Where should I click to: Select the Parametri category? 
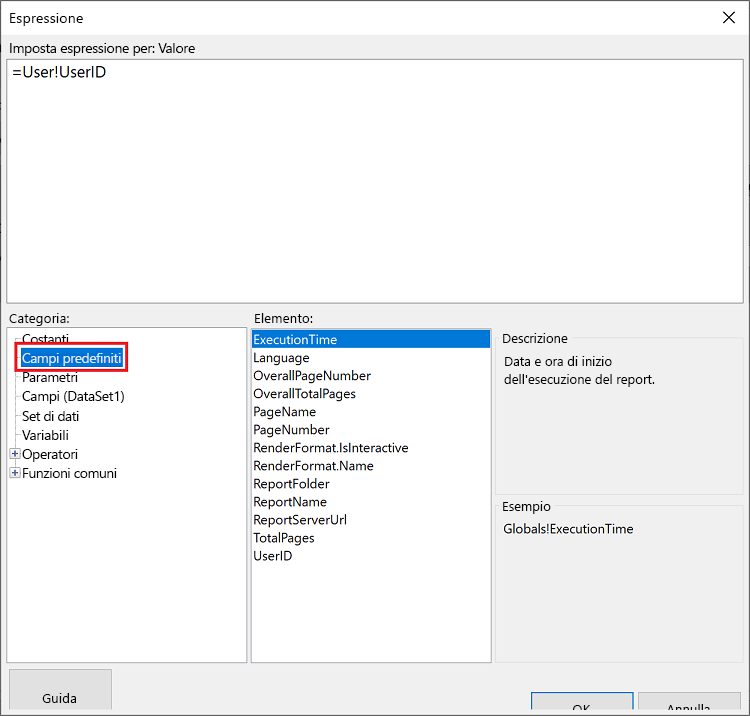(50, 377)
